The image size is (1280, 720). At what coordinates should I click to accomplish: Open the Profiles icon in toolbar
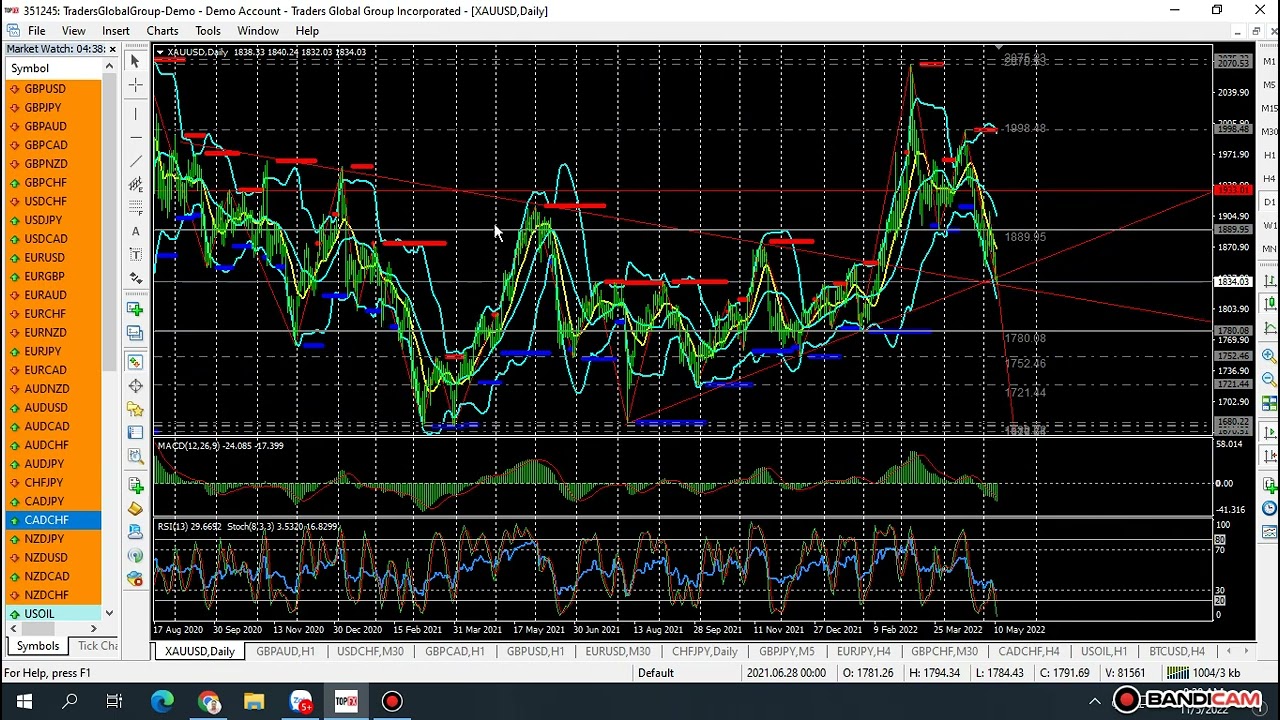[x=135, y=333]
